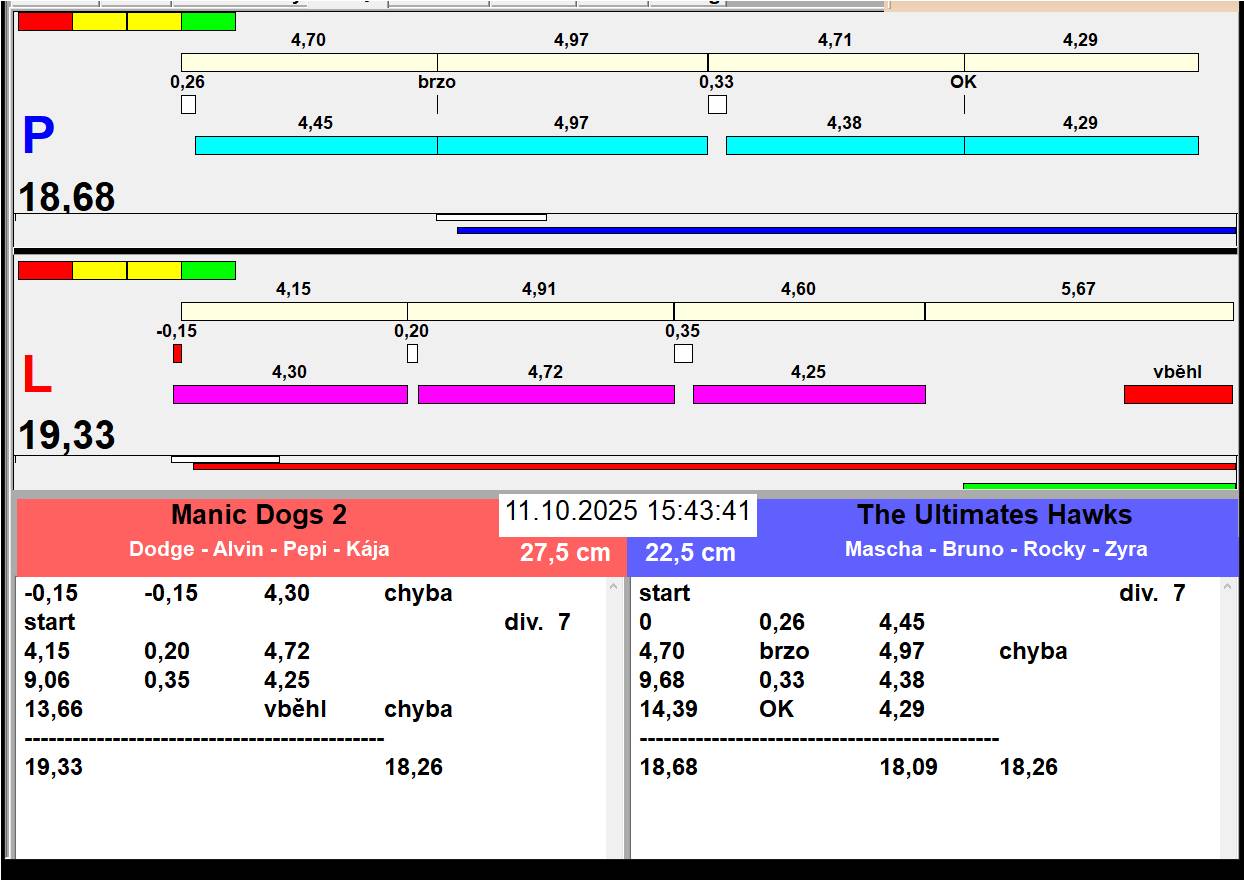Click lane L green start light
This screenshot has height=880, width=1244.
208,270
